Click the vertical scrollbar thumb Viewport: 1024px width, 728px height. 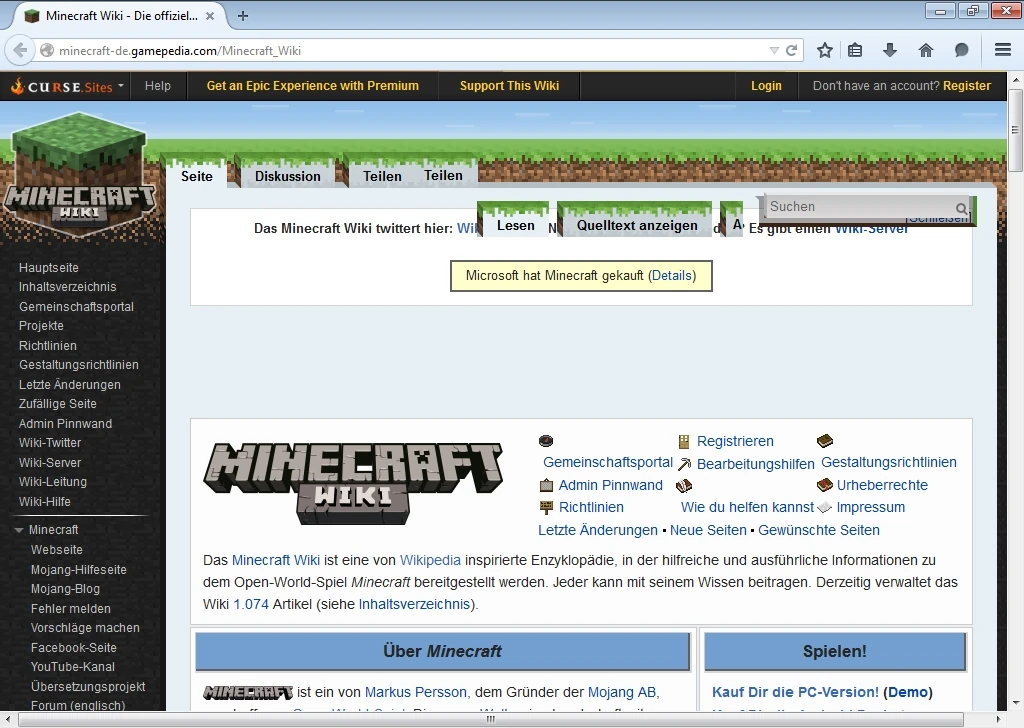(1016, 130)
